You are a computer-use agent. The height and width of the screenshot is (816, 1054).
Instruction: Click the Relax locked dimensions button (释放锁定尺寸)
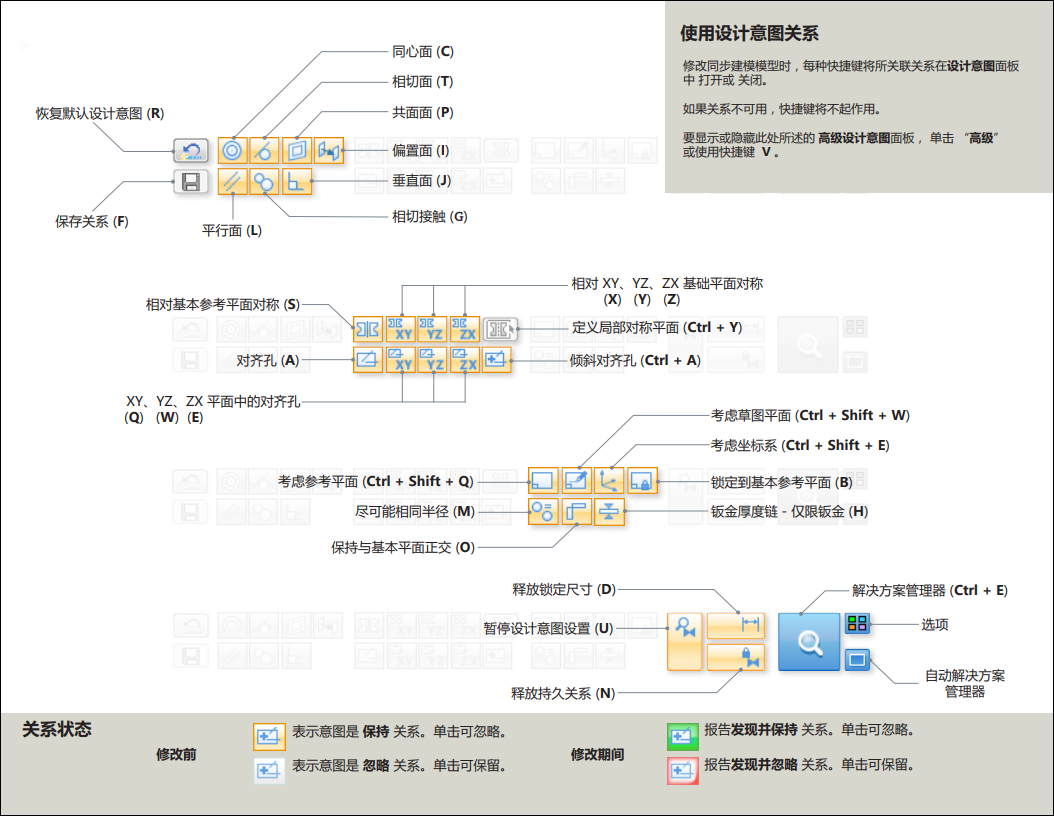(735, 626)
